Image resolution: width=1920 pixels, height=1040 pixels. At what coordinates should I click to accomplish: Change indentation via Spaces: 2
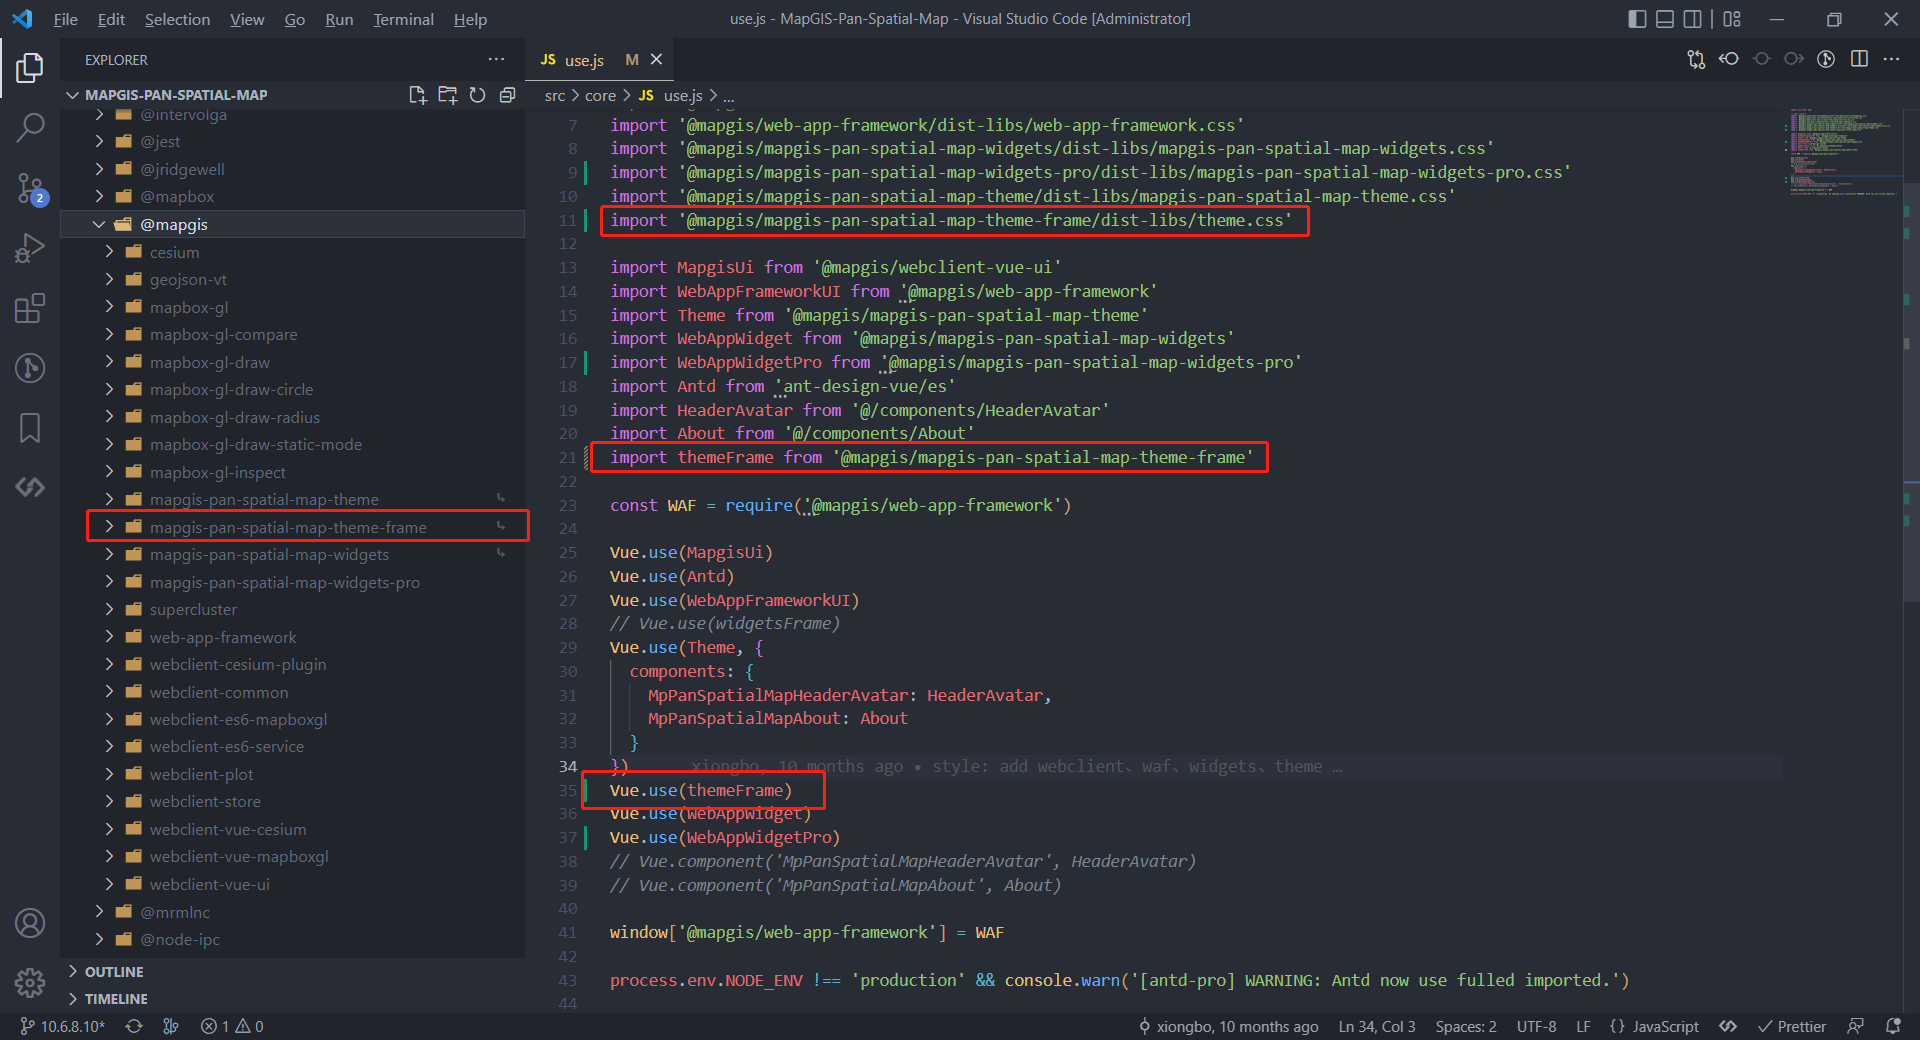tap(1466, 1026)
